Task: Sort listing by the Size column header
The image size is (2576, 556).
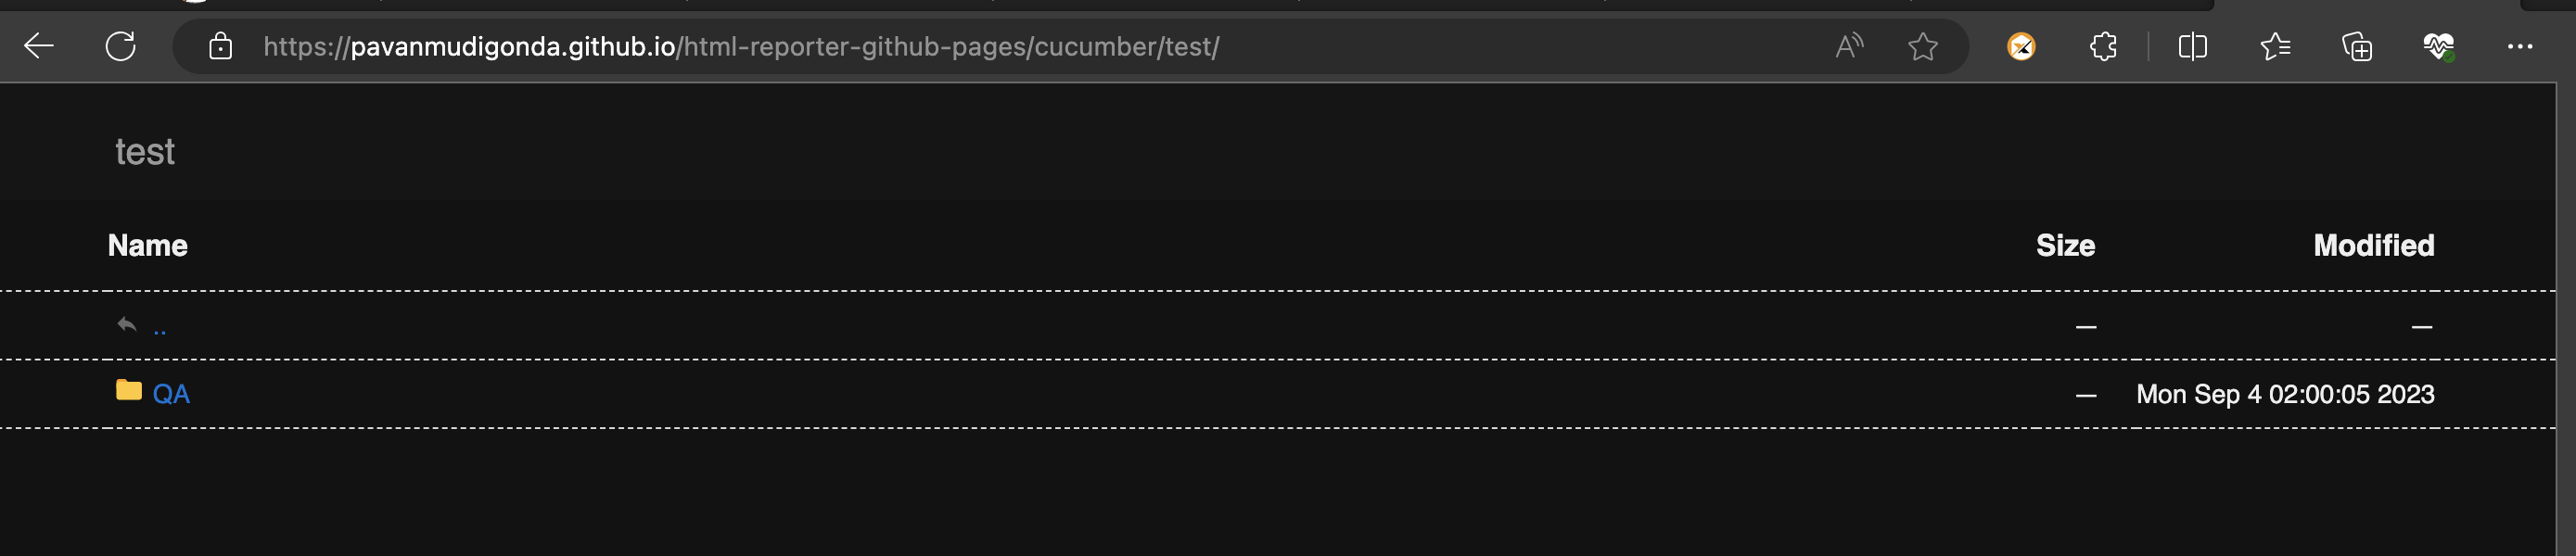Action: [2065, 245]
